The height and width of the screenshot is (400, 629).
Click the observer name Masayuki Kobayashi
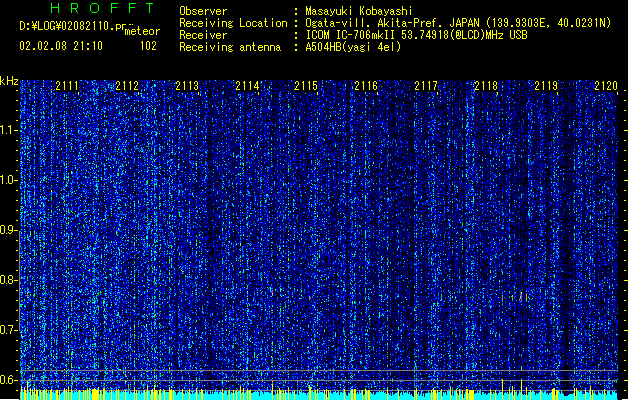tap(359, 11)
